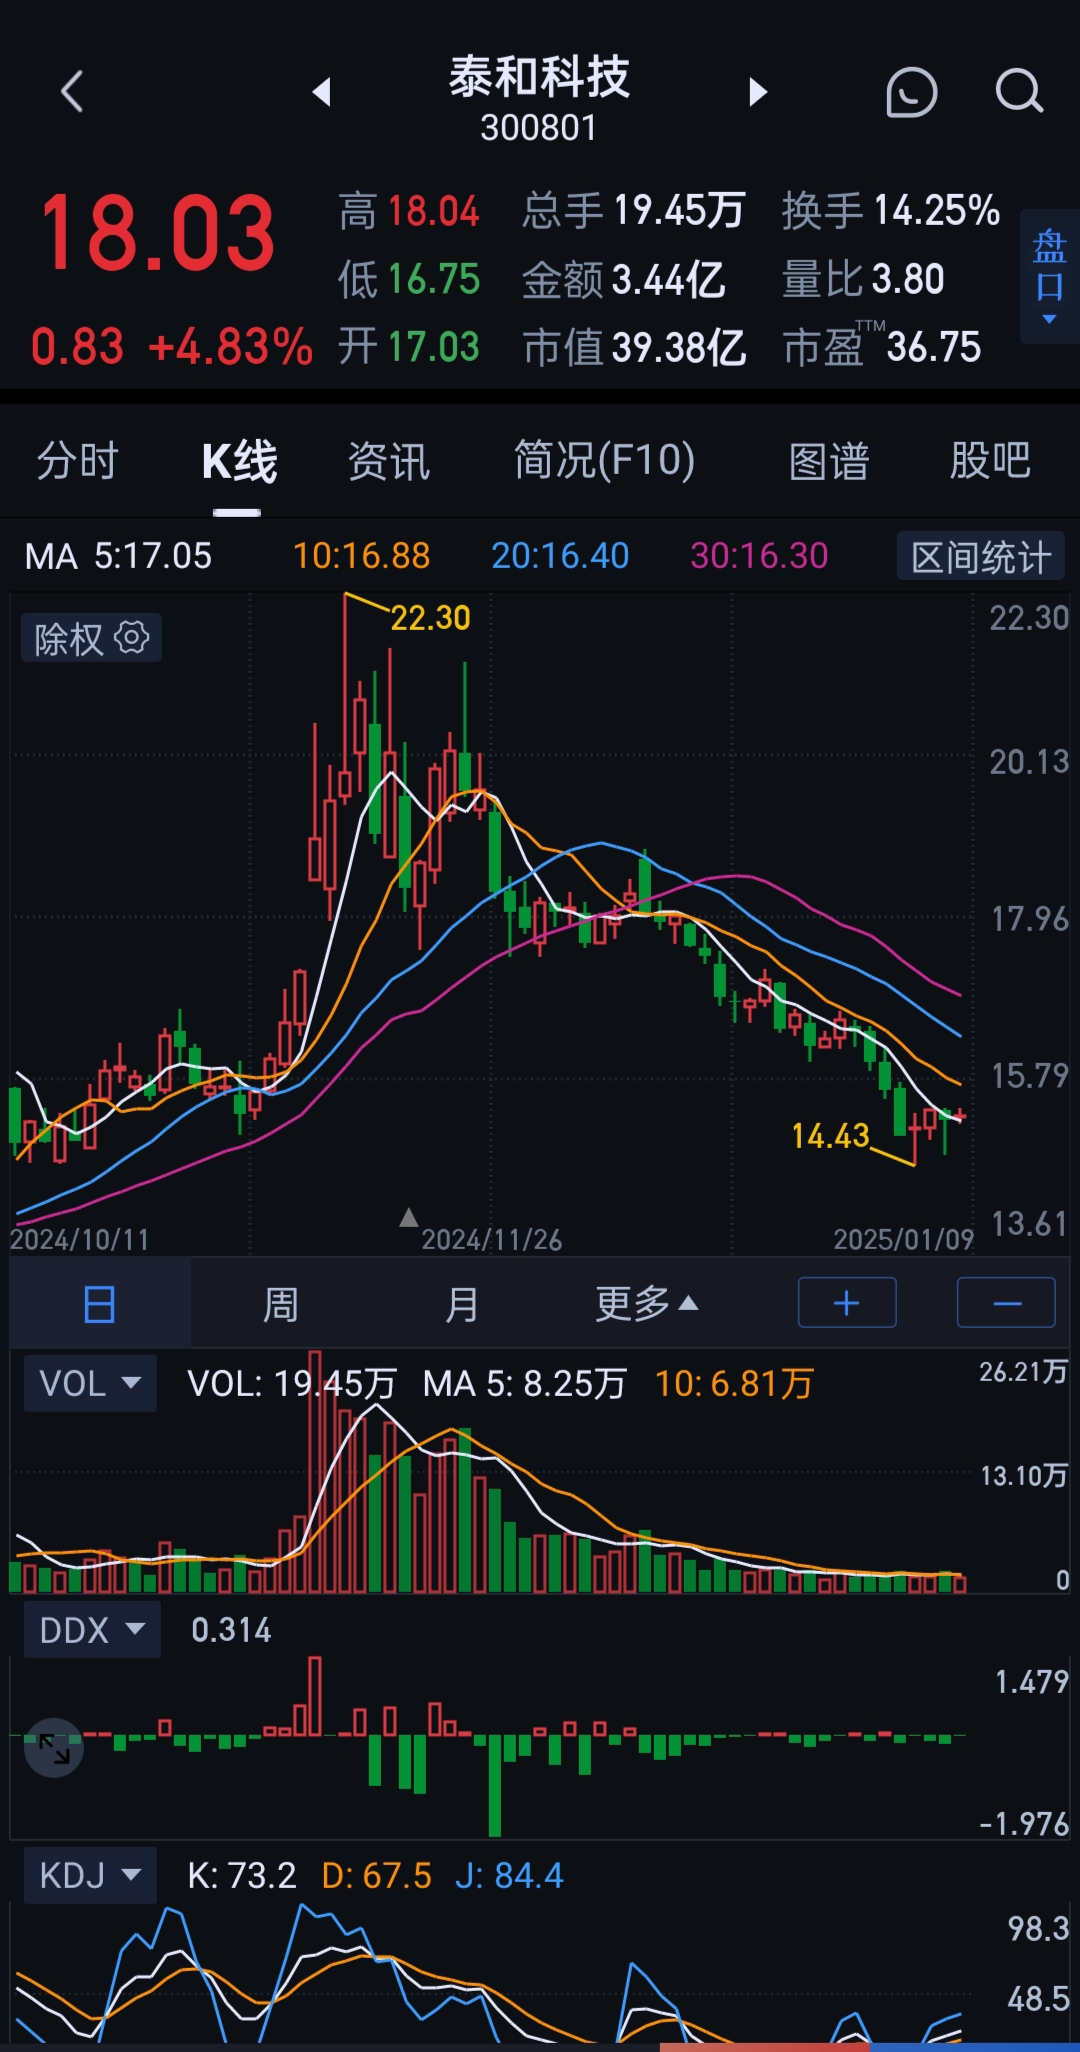The height and width of the screenshot is (2052, 1080).
Task: Tap KDJ J: 84.4 value
Action: tap(509, 1875)
